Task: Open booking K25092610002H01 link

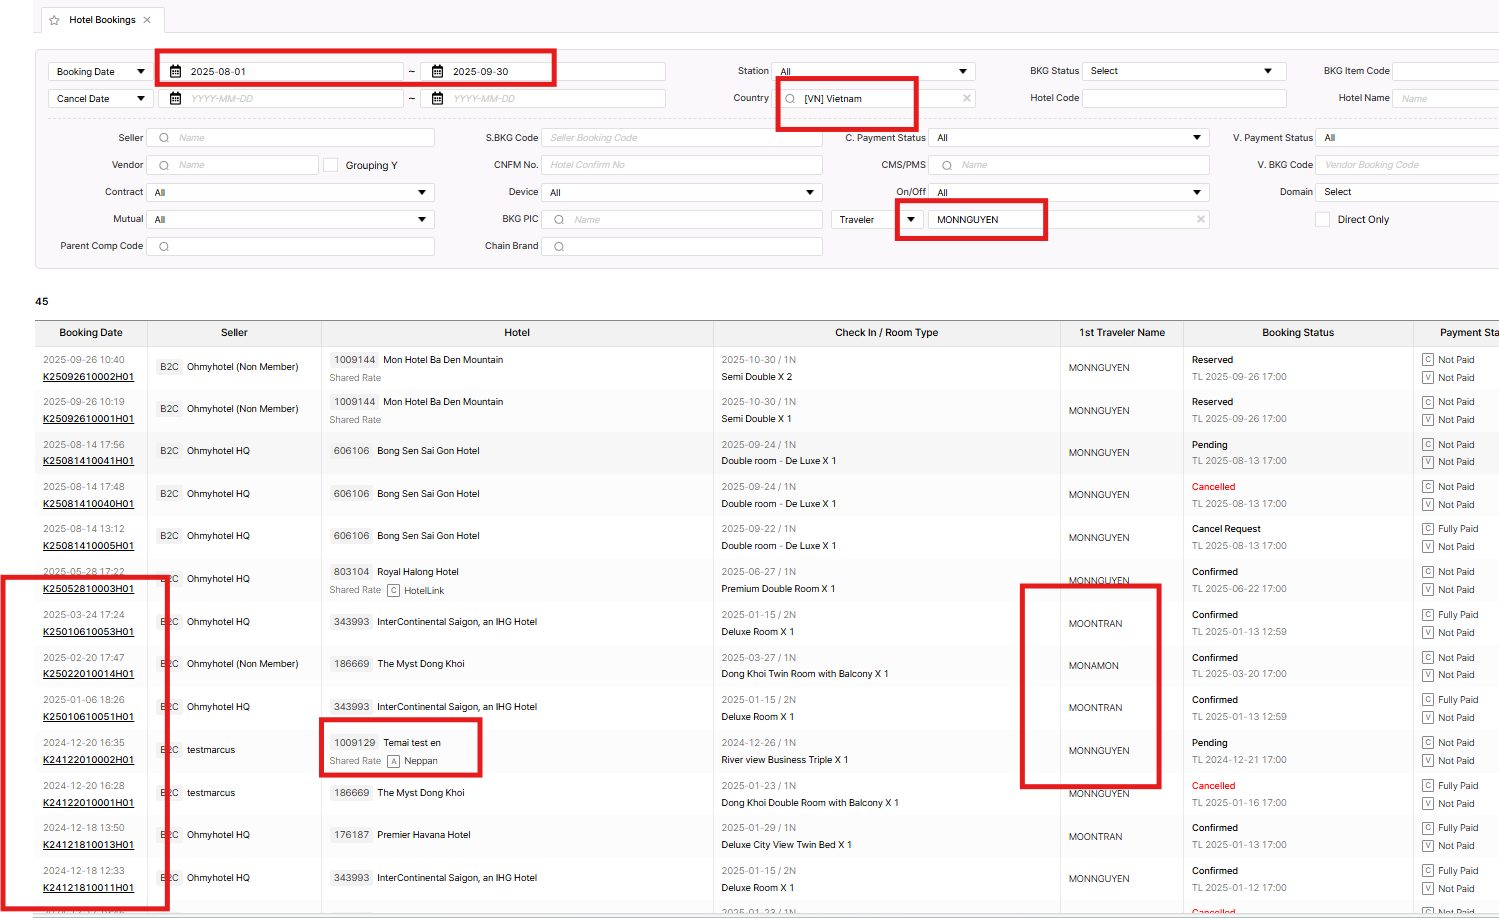Action: coord(88,377)
